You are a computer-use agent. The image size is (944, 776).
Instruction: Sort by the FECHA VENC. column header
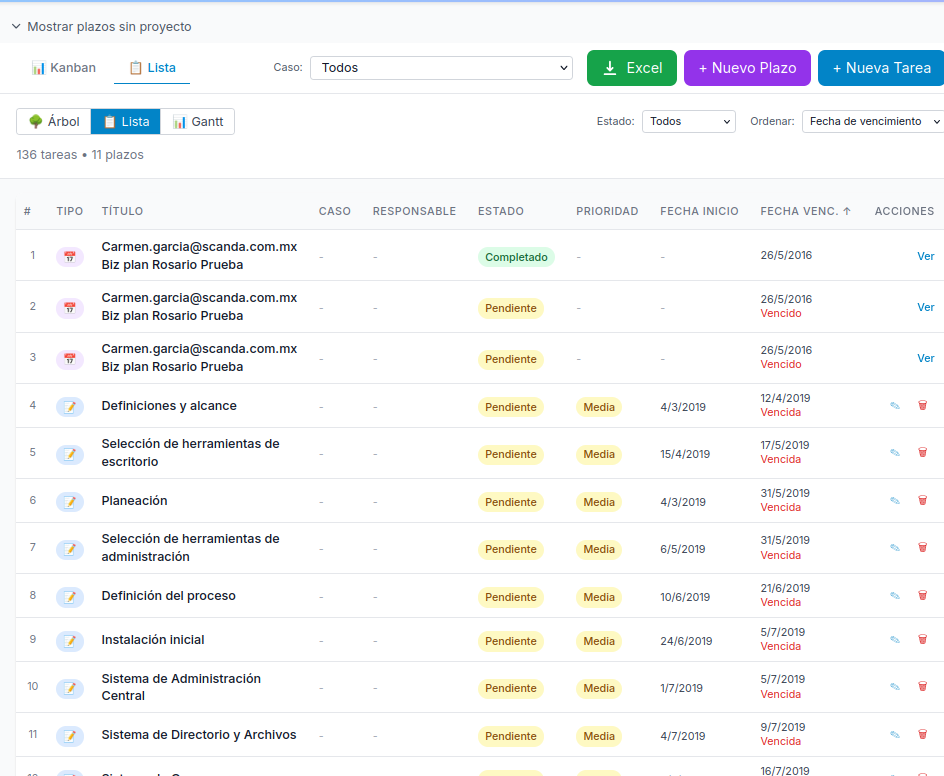point(806,211)
